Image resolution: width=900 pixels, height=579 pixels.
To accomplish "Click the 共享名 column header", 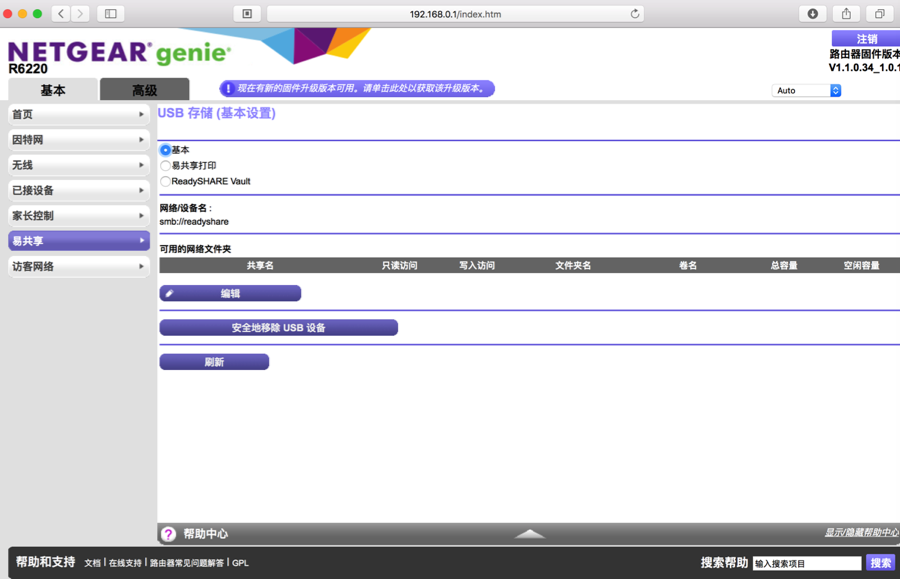I will (x=260, y=265).
